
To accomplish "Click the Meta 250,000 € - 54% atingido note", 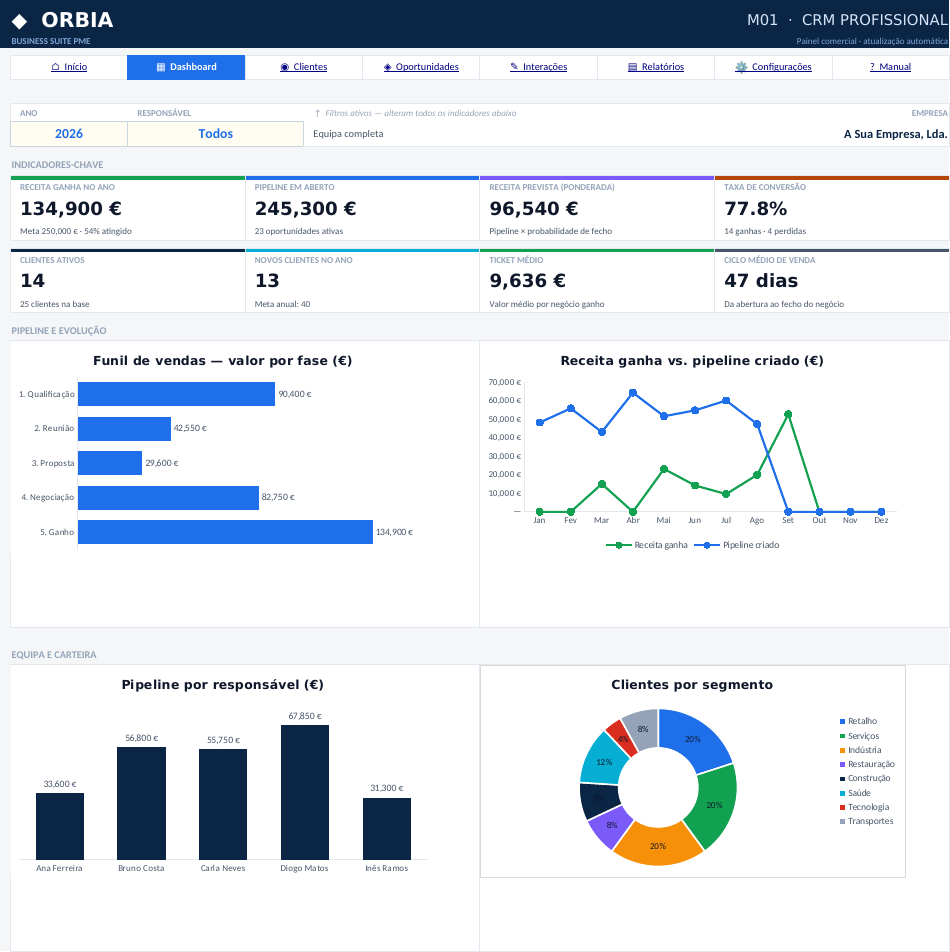I will pyautogui.click(x=76, y=231).
